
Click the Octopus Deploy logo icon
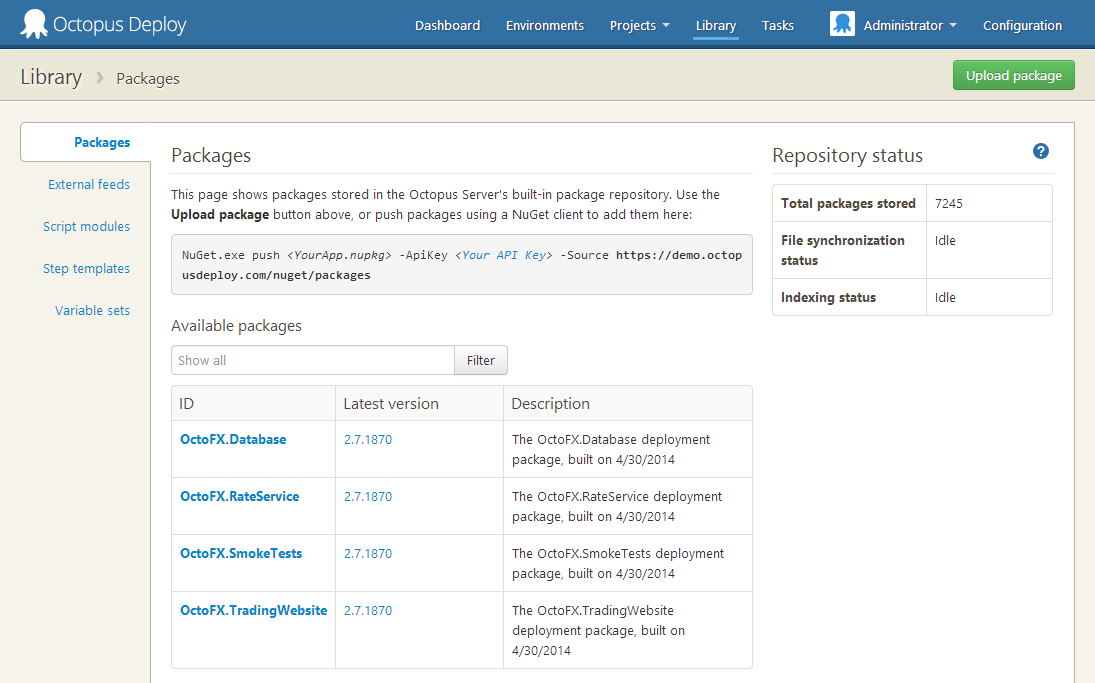coord(33,22)
